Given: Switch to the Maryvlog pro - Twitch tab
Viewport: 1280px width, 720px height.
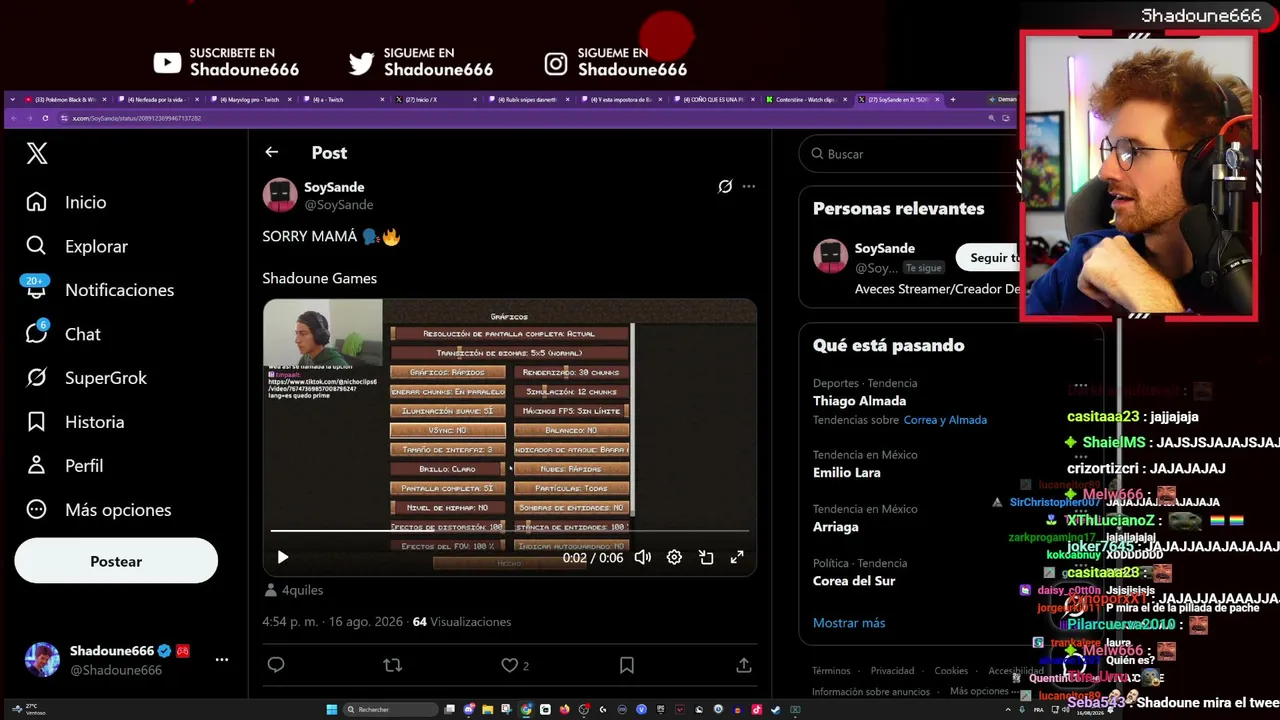Looking at the screenshot, I should pyautogui.click(x=252, y=100).
